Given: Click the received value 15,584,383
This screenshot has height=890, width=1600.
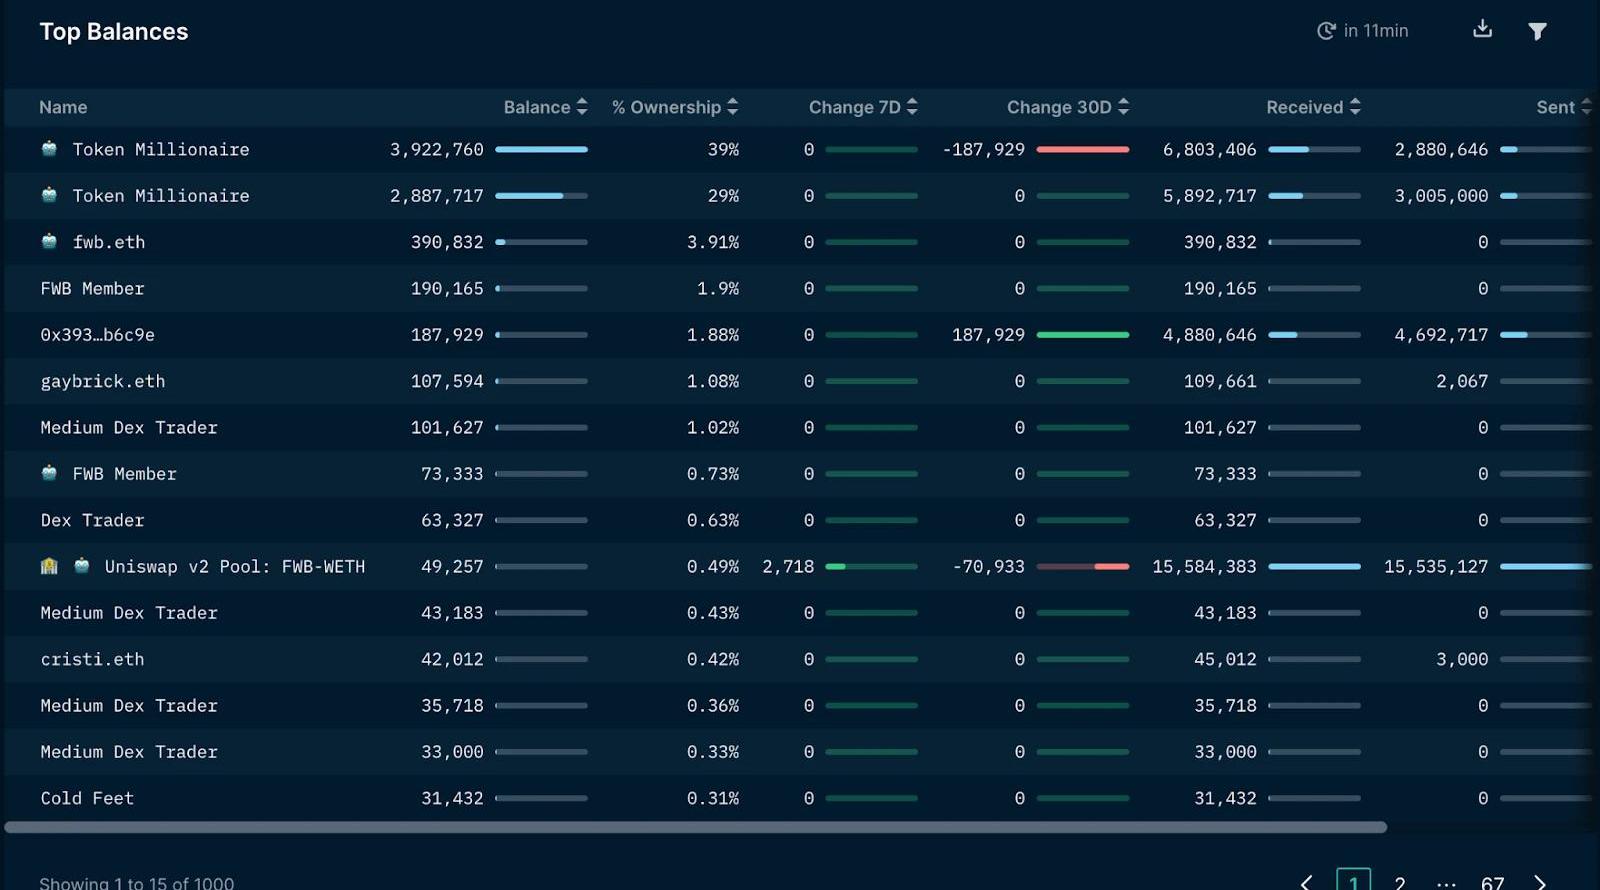Looking at the screenshot, I should click(x=1204, y=567).
